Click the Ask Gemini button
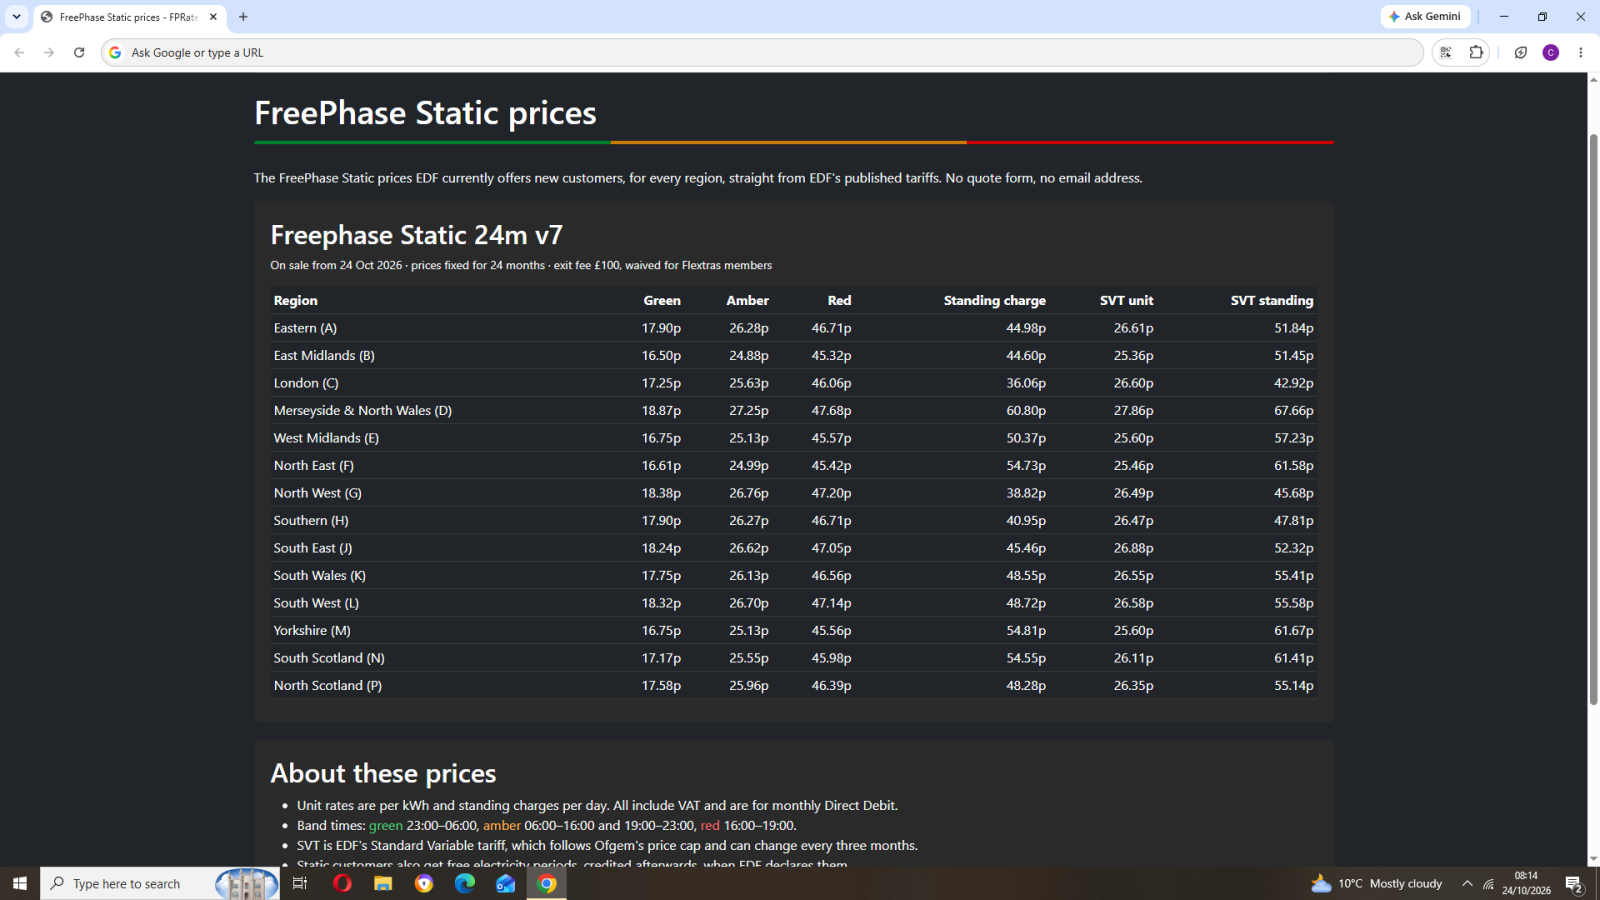 point(1425,17)
